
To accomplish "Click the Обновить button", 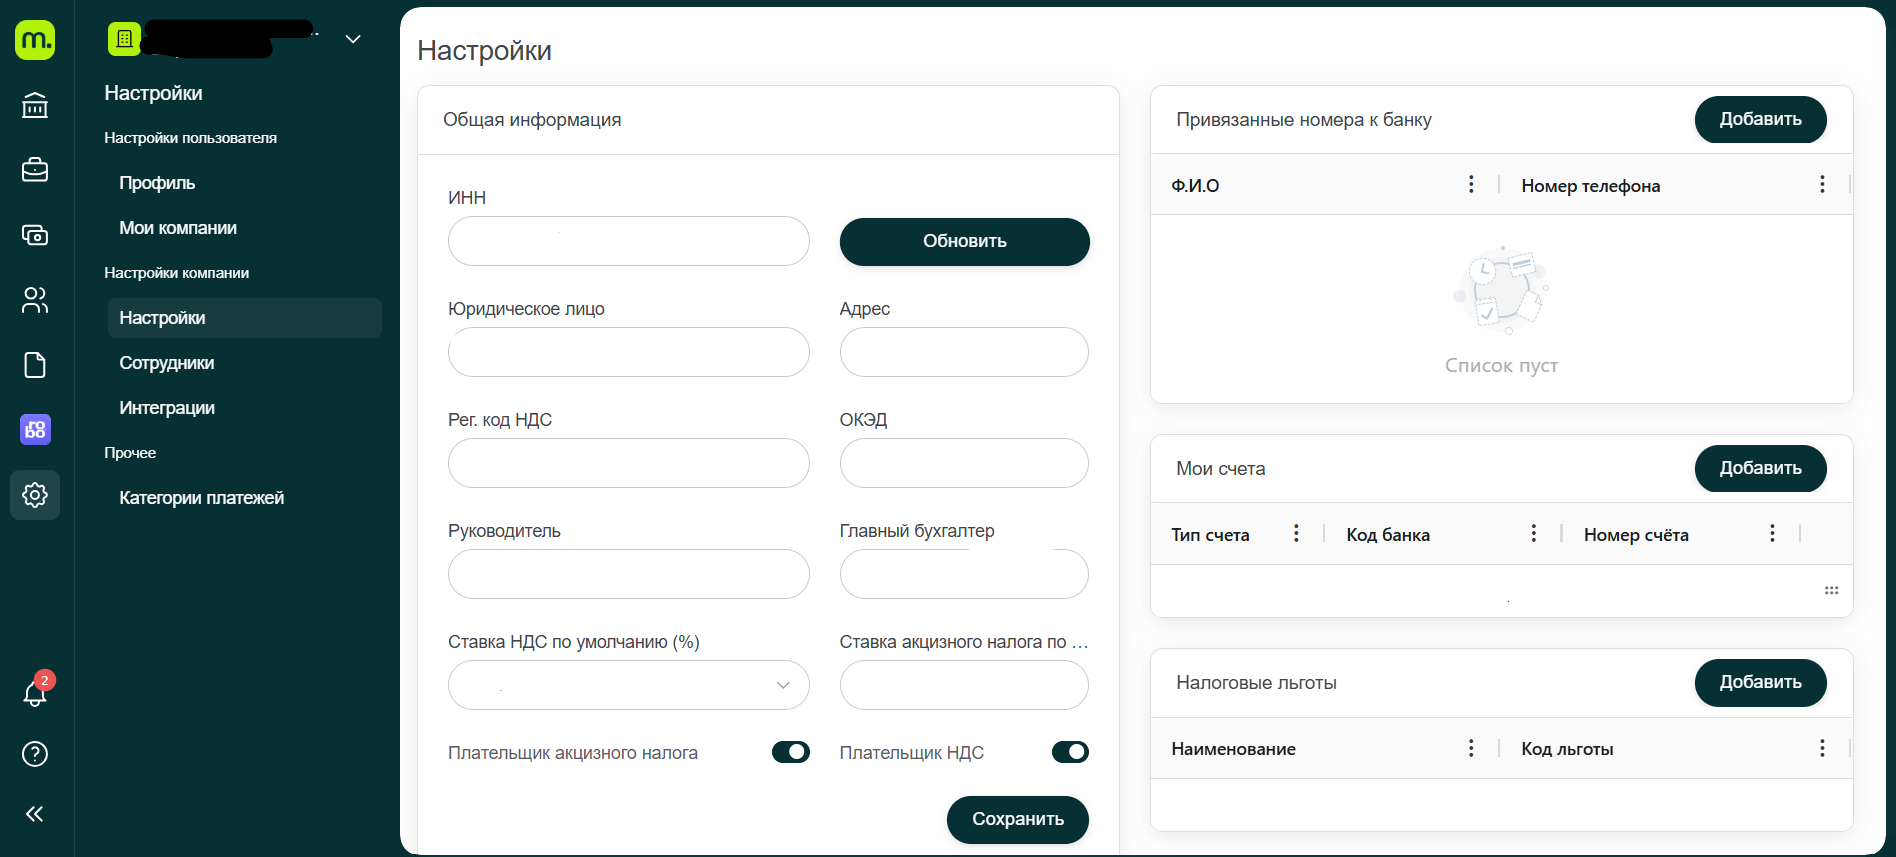I will [x=964, y=241].
